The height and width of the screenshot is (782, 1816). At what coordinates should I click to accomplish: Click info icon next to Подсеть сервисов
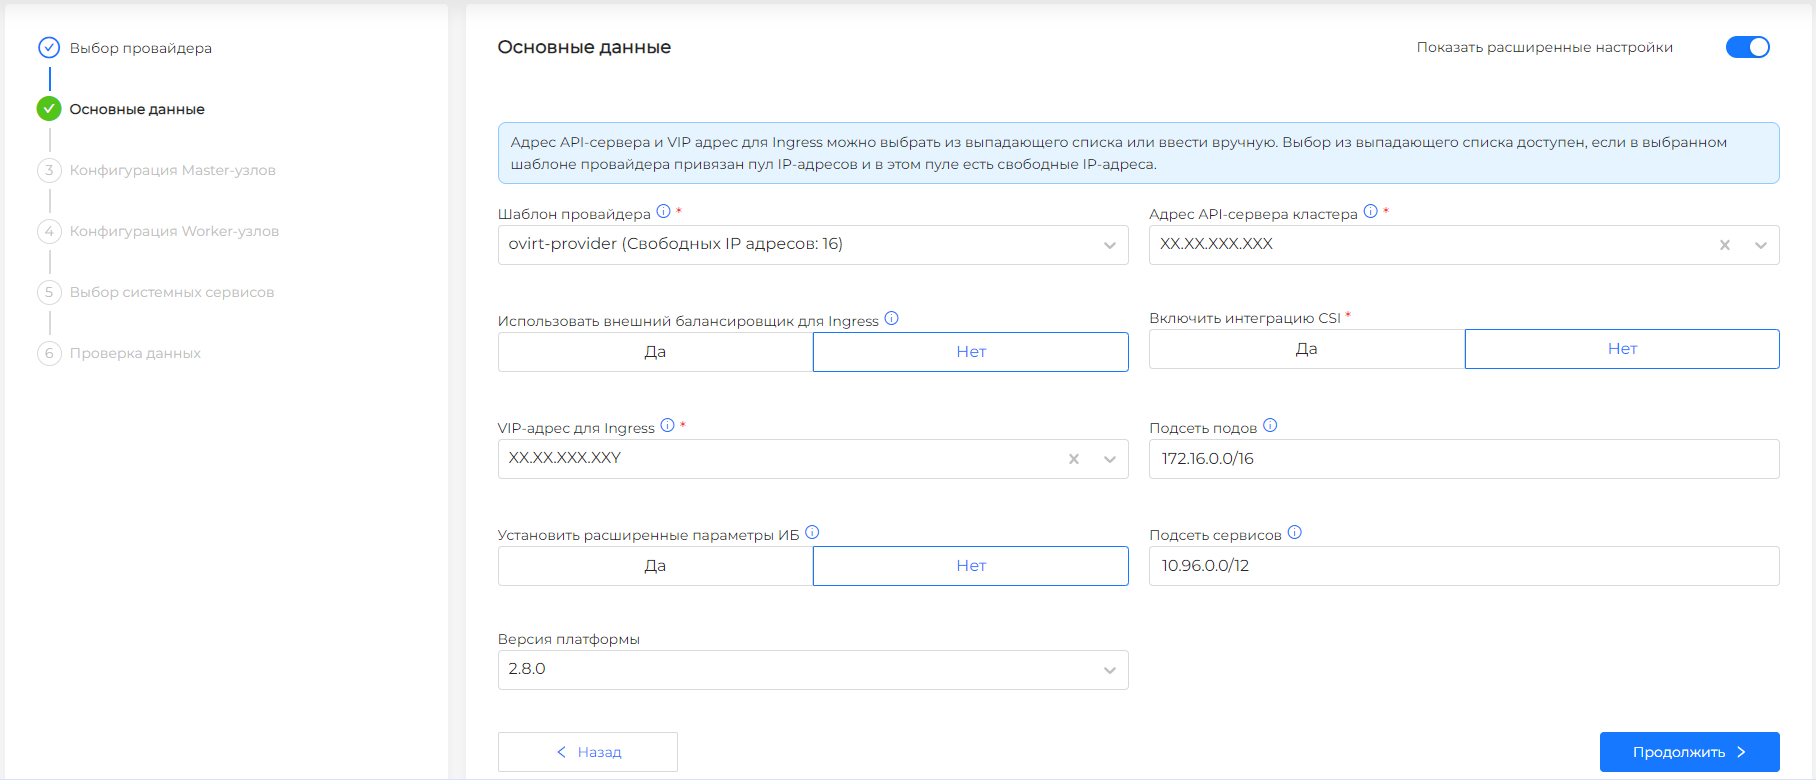(x=1294, y=532)
